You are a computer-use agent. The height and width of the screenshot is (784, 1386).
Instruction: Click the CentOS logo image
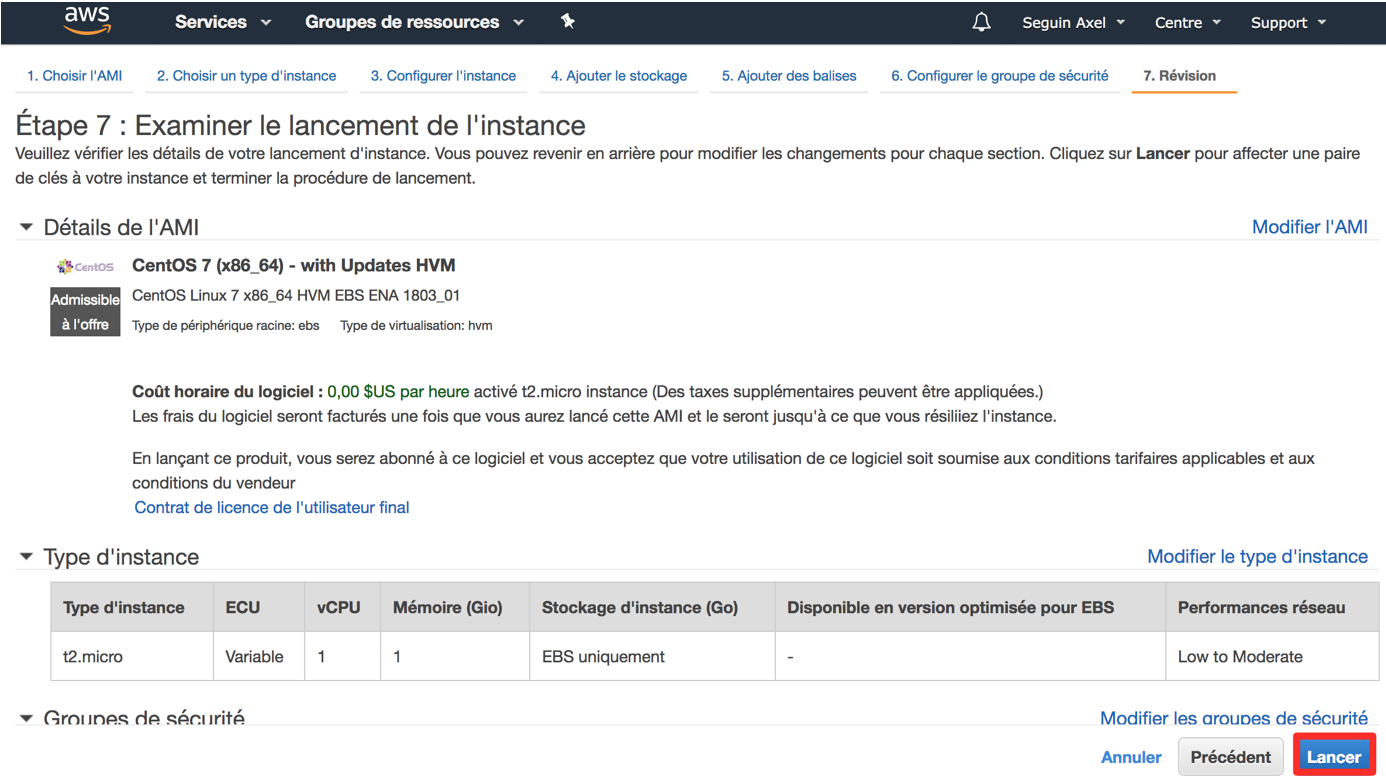click(x=85, y=267)
